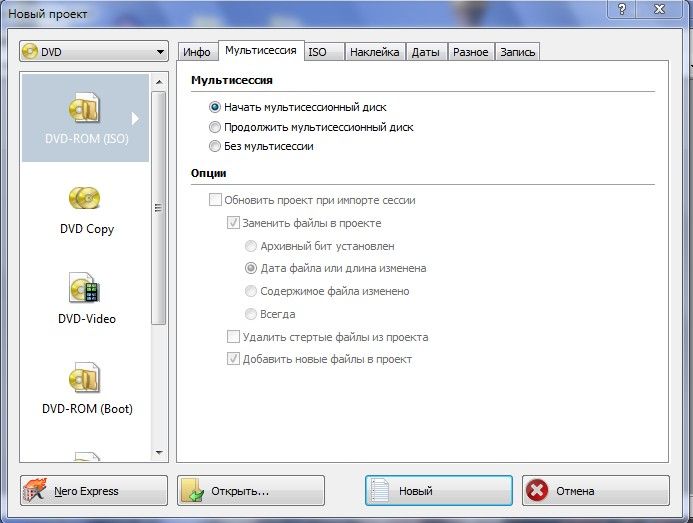The height and width of the screenshot is (523, 693).
Task: Select 'Без мультисессии' radio button
Action: [215, 146]
